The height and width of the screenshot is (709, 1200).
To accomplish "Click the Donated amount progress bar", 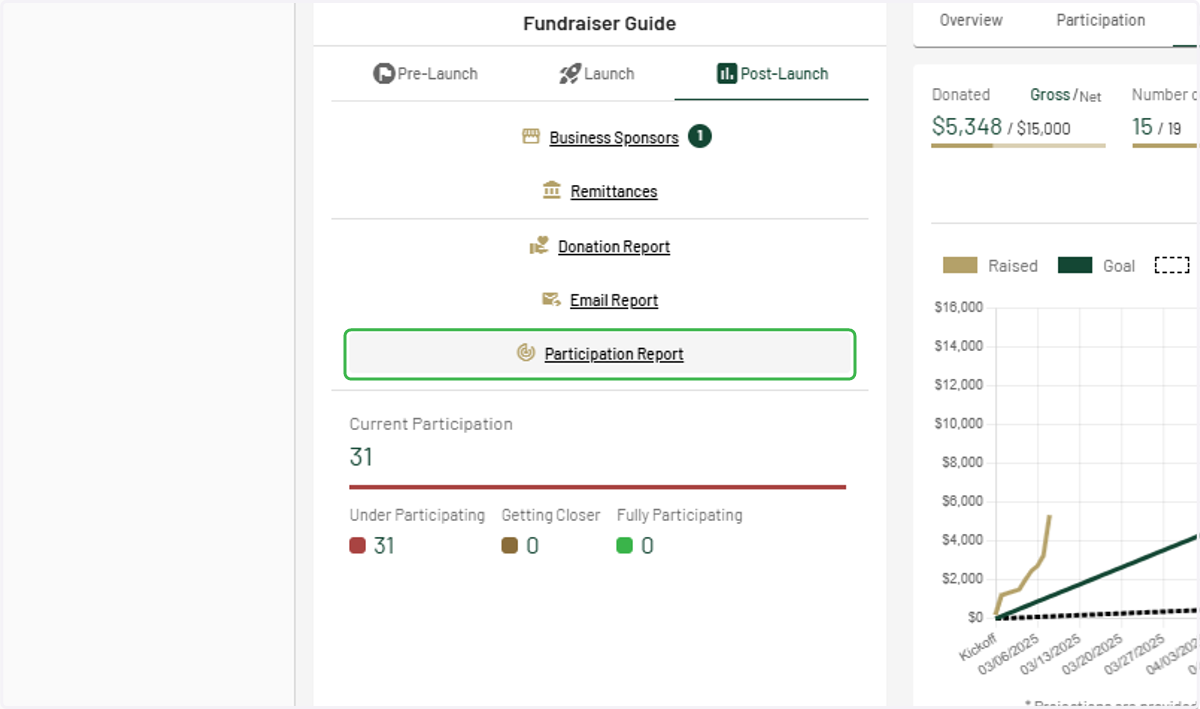I will coord(1018,146).
